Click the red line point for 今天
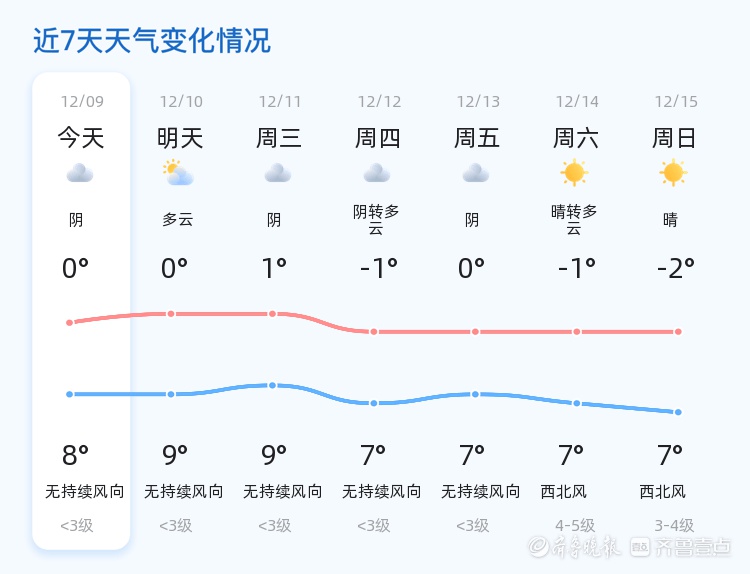The width and height of the screenshot is (750, 574). click(x=69, y=322)
